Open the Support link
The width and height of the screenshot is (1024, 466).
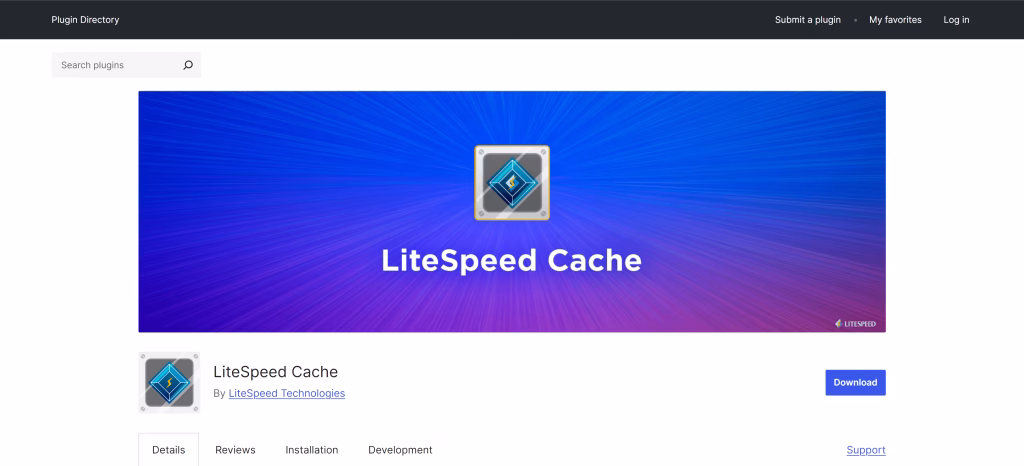click(866, 450)
